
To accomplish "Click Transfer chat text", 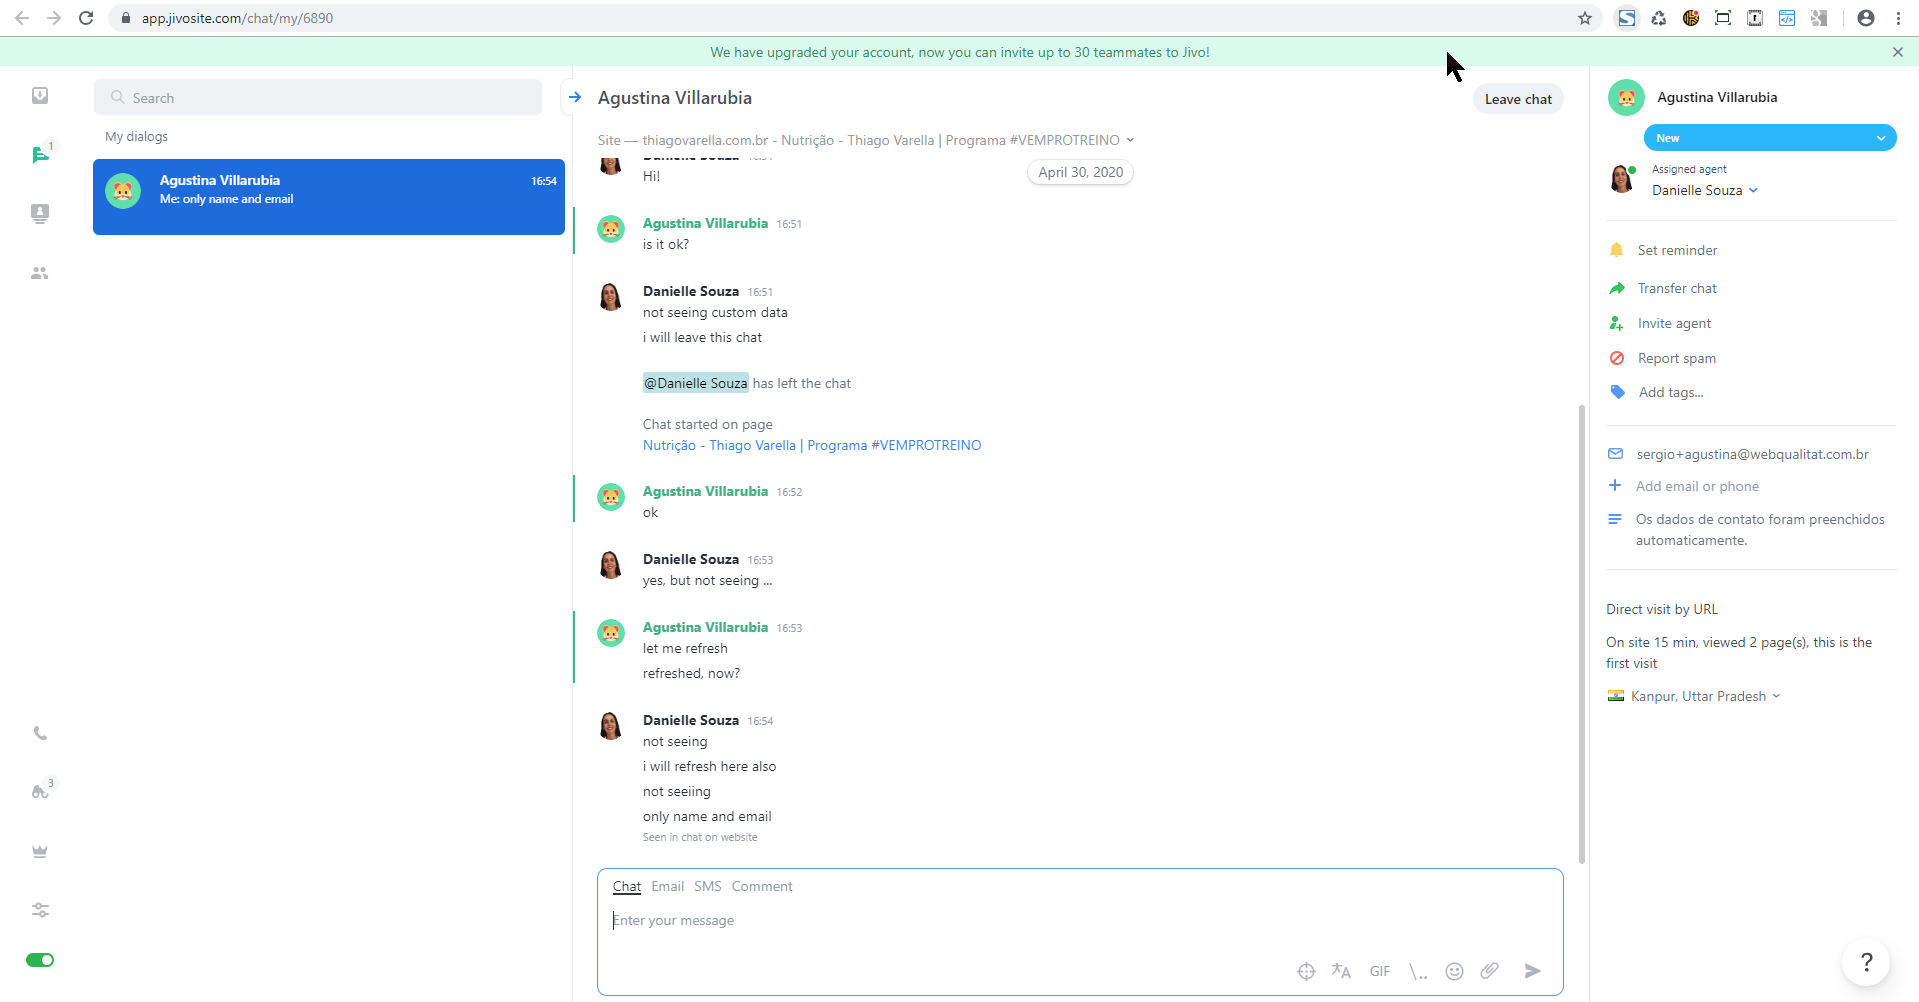I will coord(1677,288).
